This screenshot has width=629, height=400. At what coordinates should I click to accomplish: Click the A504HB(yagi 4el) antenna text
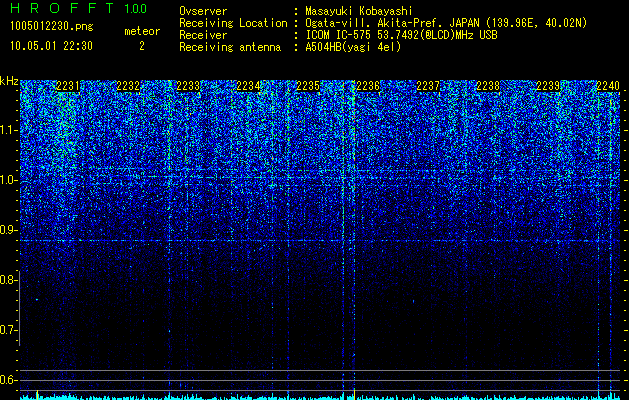click(353, 47)
